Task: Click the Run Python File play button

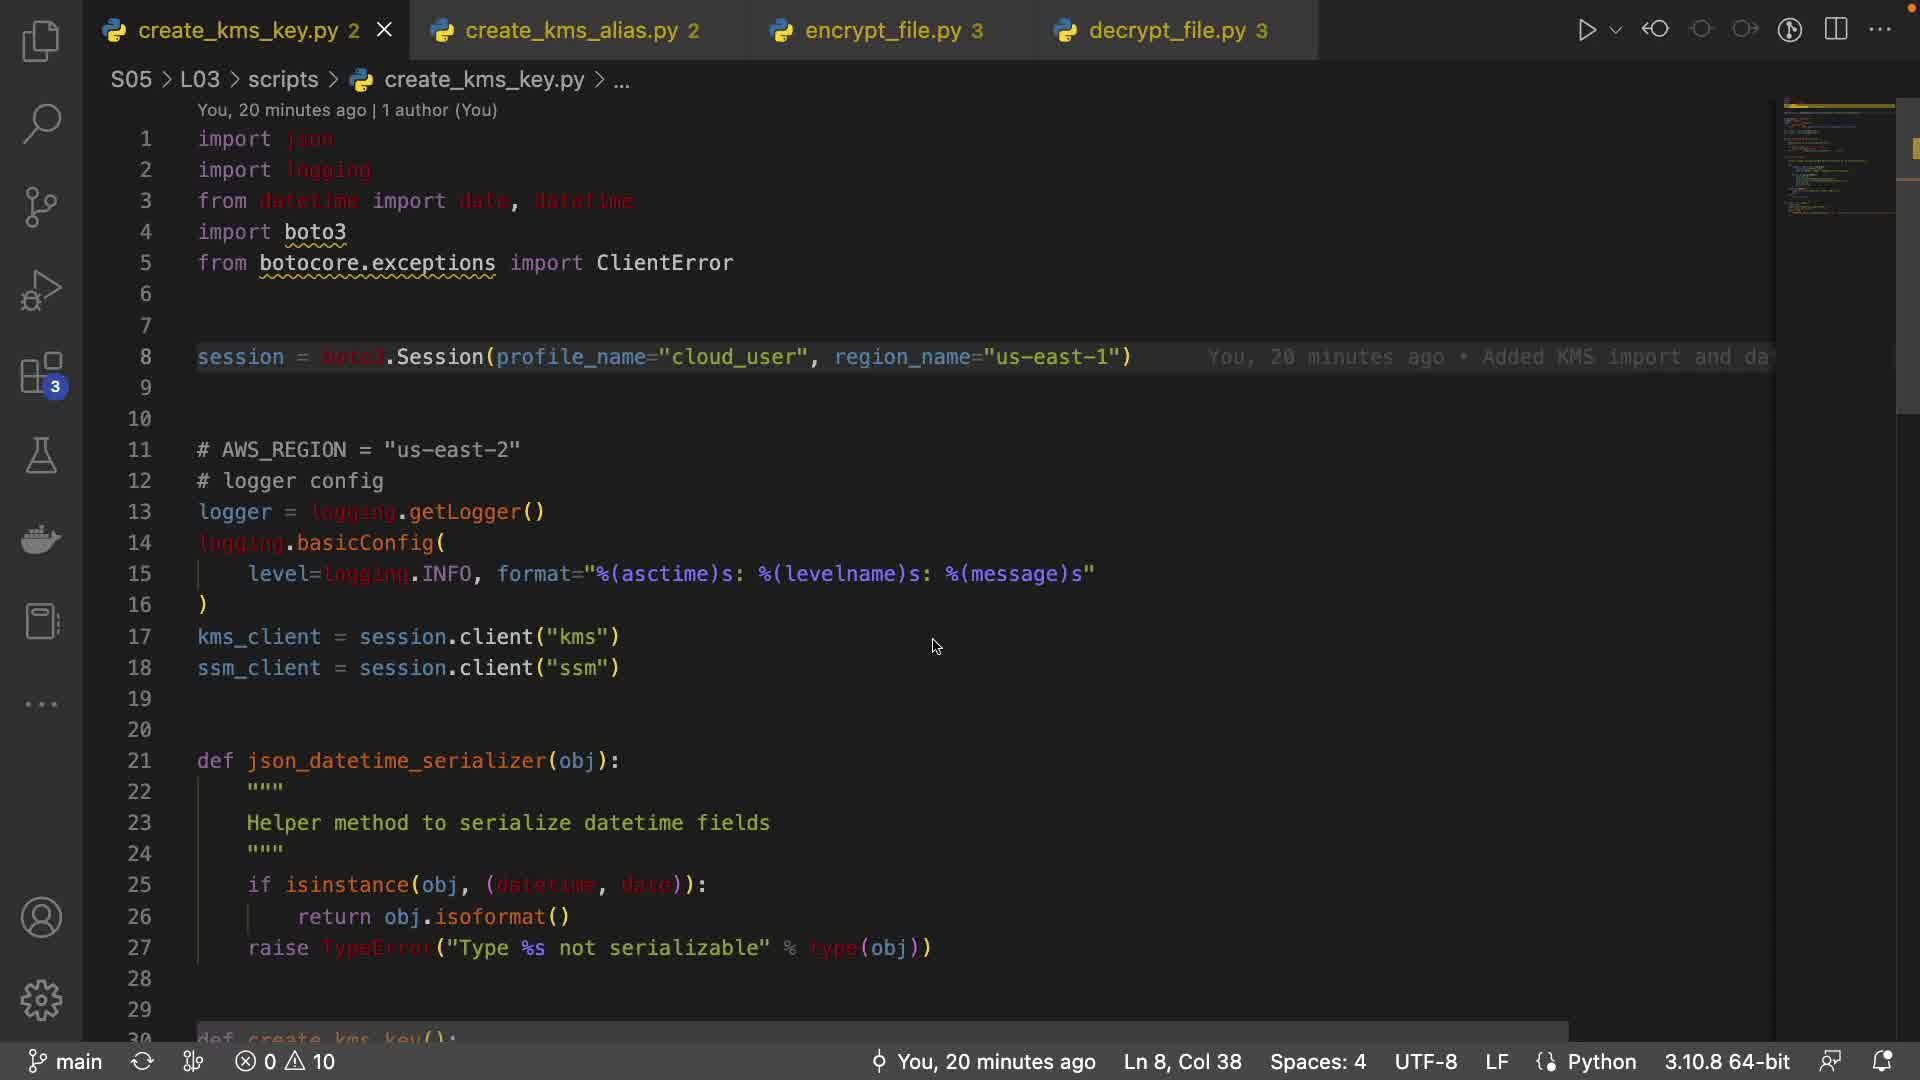Action: (1586, 30)
